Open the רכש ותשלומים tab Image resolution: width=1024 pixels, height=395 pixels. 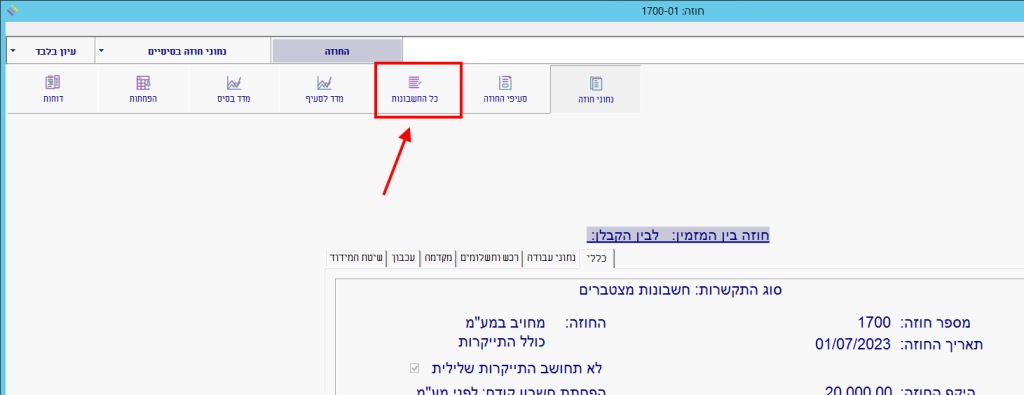click(489, 258)
